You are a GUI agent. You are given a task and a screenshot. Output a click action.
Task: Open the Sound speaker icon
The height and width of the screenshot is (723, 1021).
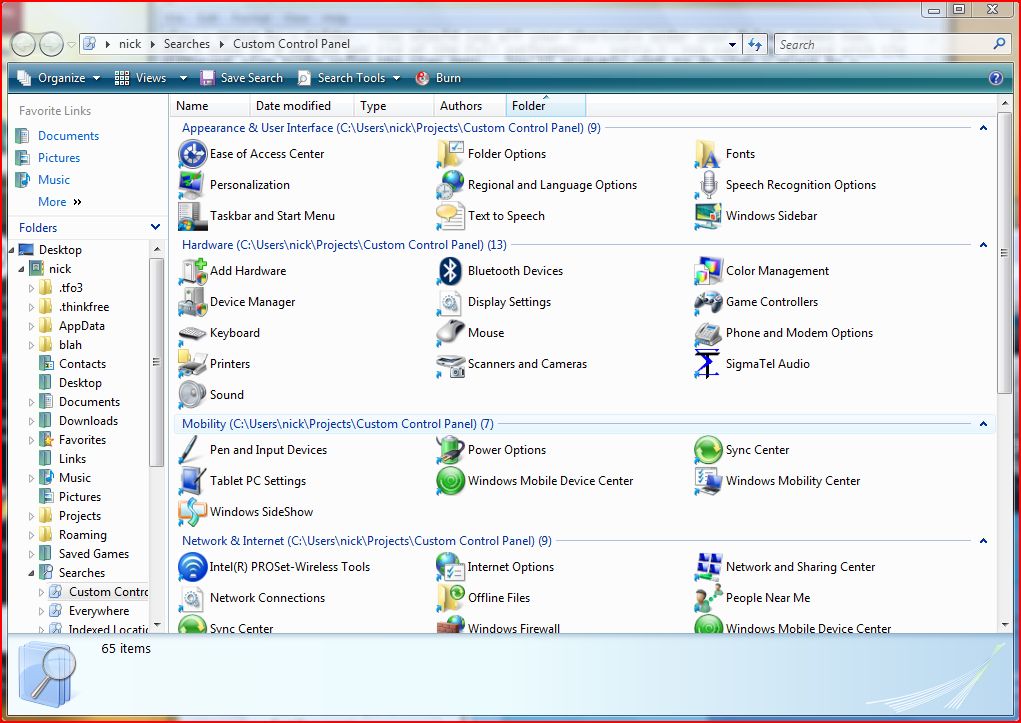(192, 395)
